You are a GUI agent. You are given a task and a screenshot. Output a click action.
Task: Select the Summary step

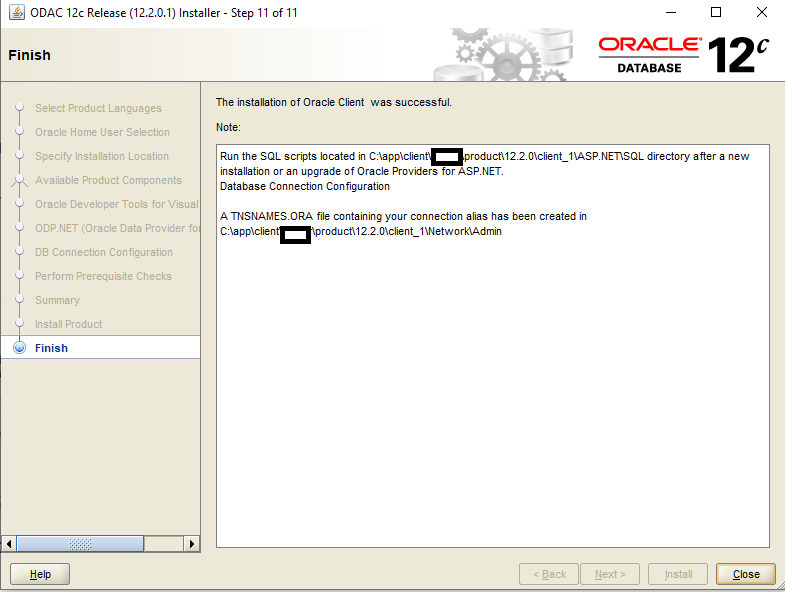58,300
